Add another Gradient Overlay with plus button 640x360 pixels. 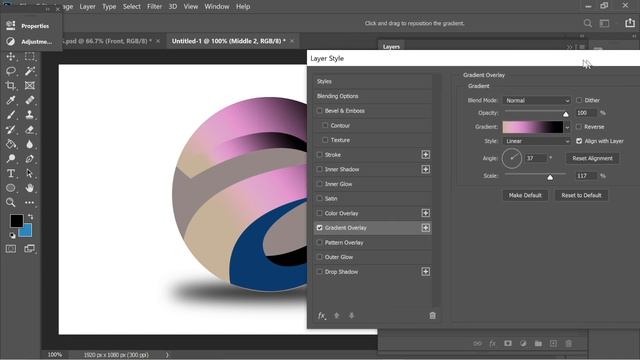click(425, 228)
